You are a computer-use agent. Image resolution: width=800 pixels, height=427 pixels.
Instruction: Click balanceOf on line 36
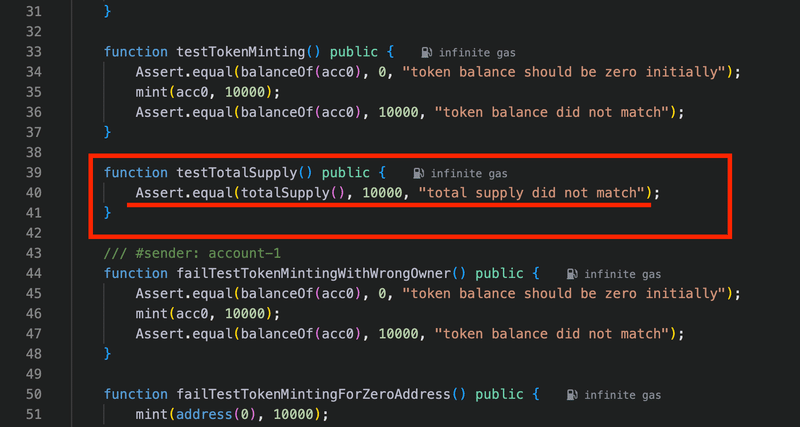(x=277, y=112)
